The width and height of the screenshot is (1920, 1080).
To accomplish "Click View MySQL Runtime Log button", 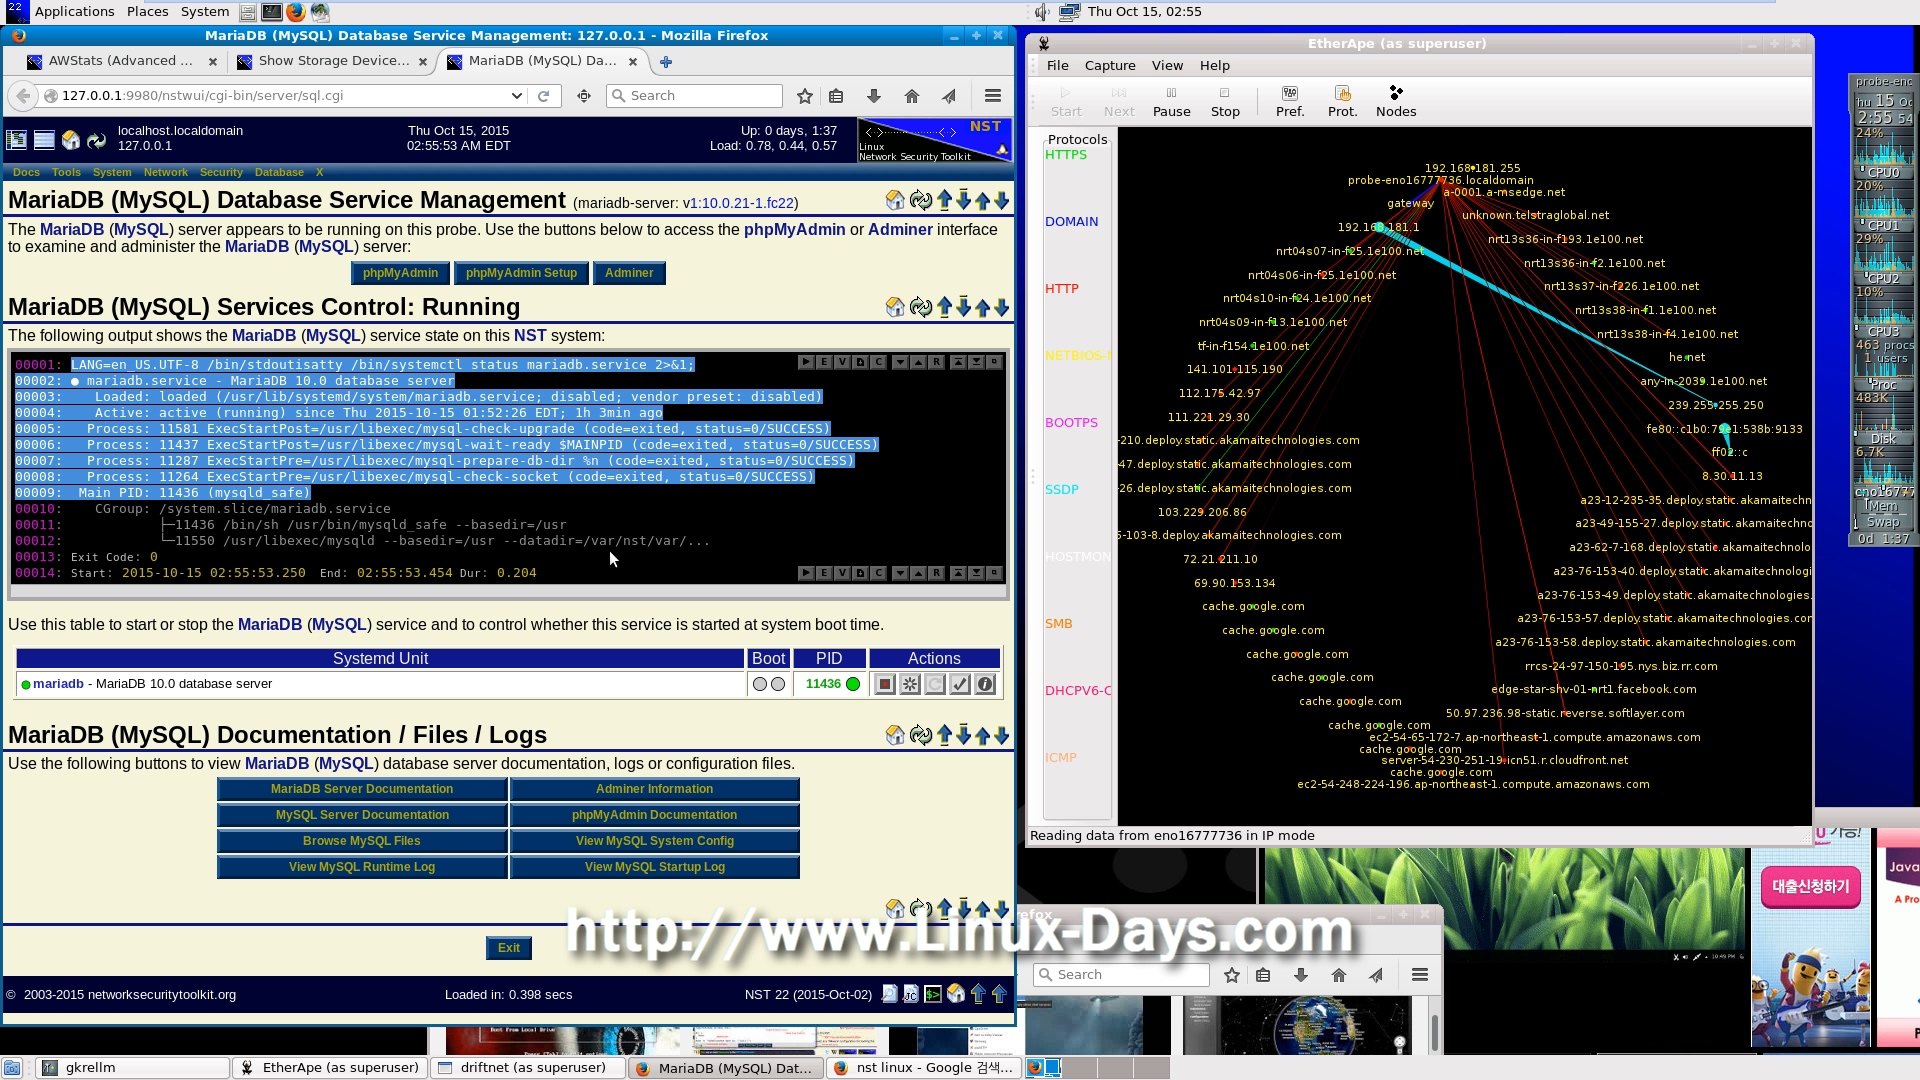I will (362, 867).
